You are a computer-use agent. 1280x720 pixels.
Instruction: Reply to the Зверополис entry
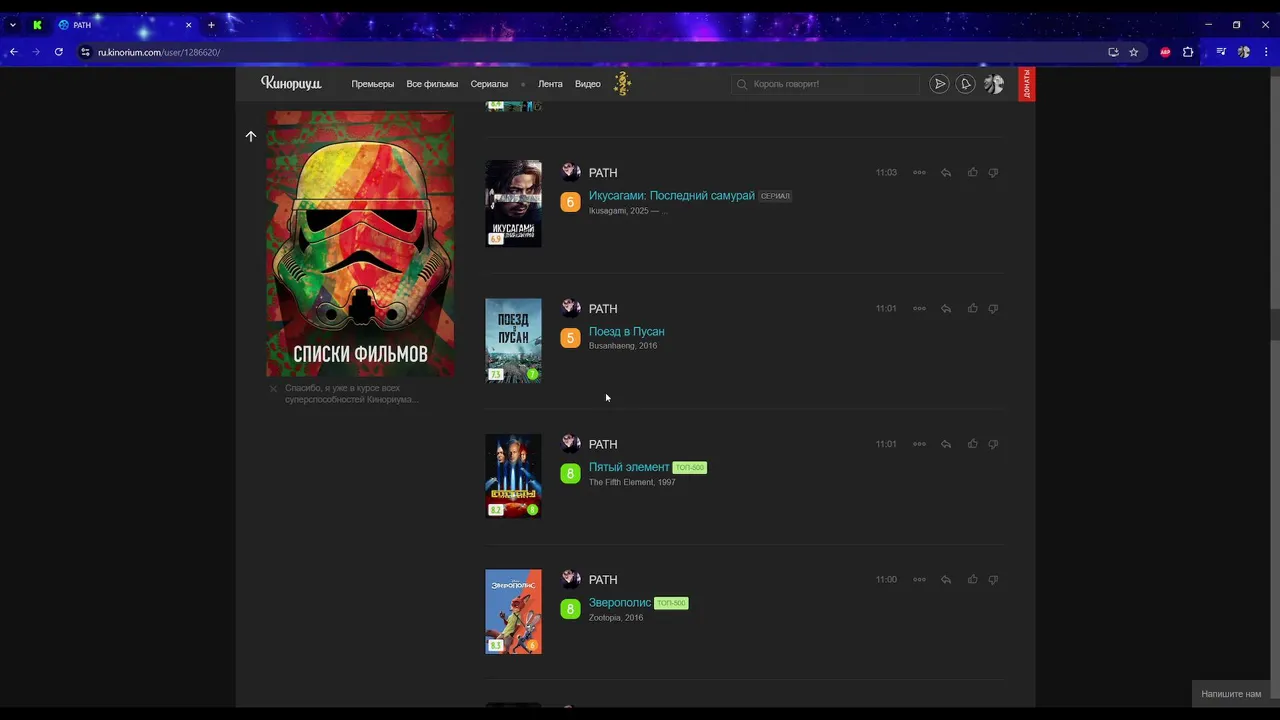(946, 580)
